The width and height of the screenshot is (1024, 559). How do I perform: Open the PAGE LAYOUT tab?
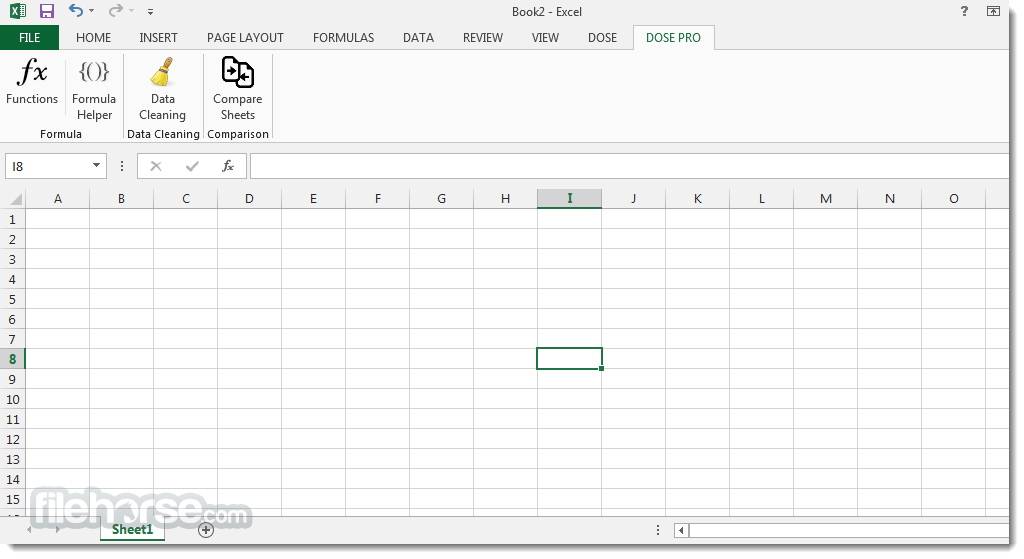pyautogui.click(x=245, y=38)
